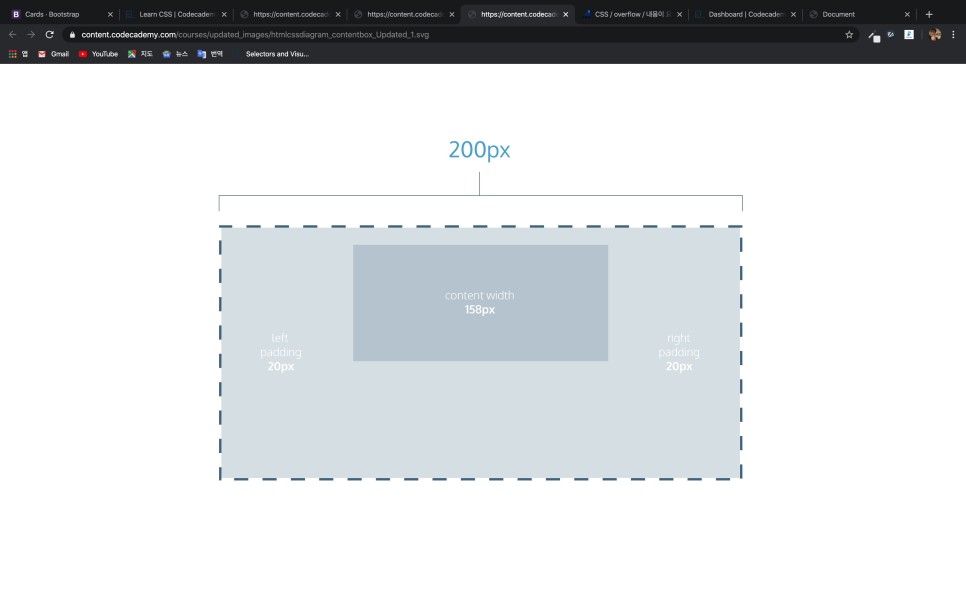Reload the current page
This screenshot has height=604, width=966.
49,35
